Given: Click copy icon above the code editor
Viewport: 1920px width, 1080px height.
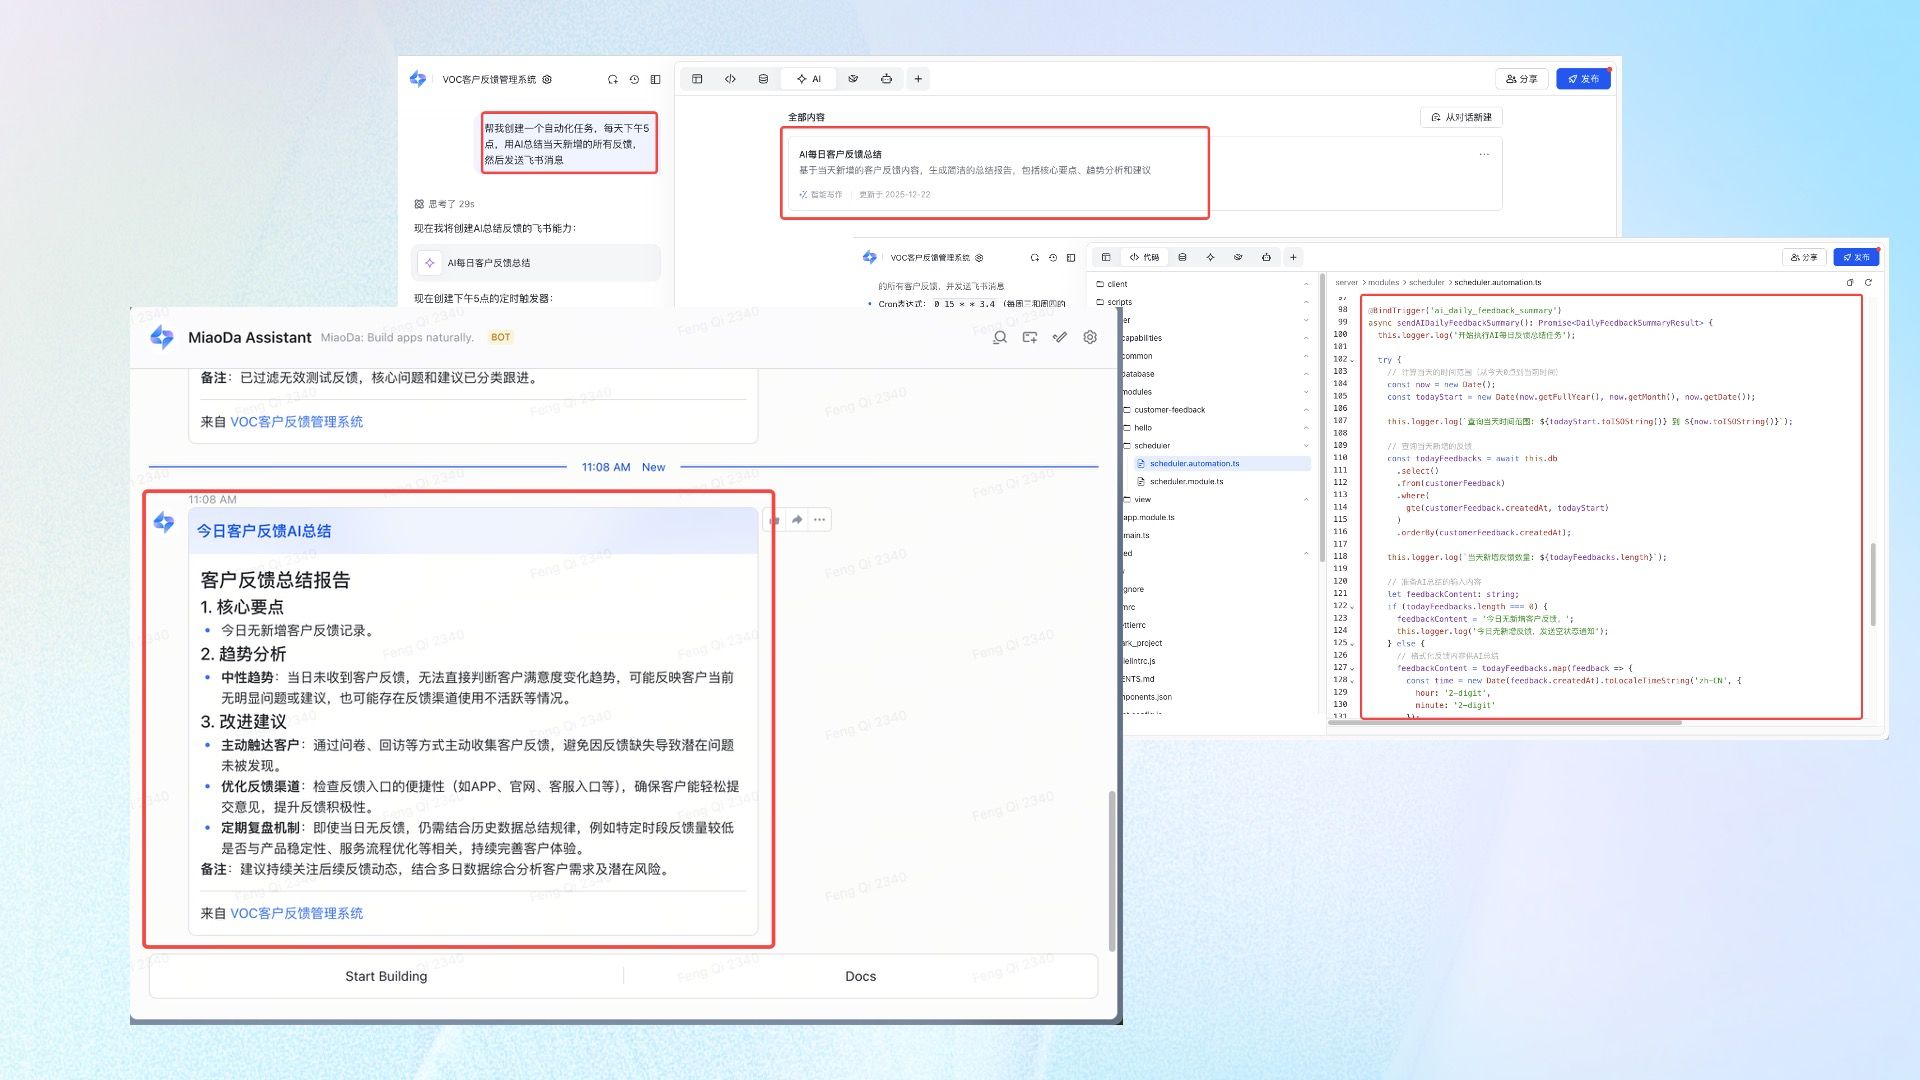Looking at the screenshot, I should click(1850, 283).
